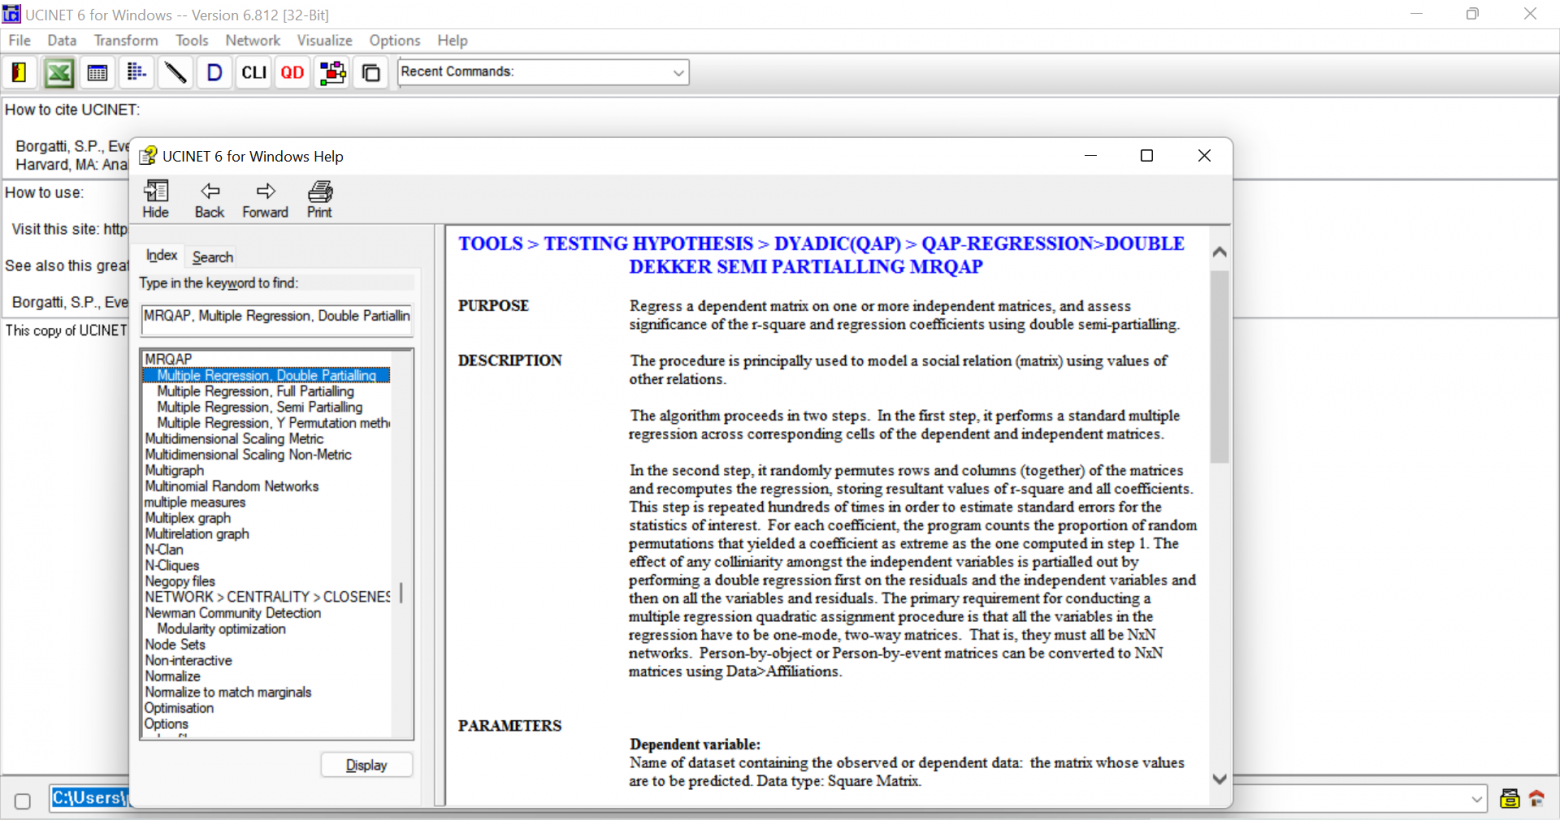Select MRQAP in the index list
Viewport: 1560px width, 820px height.
pos(168,359)
